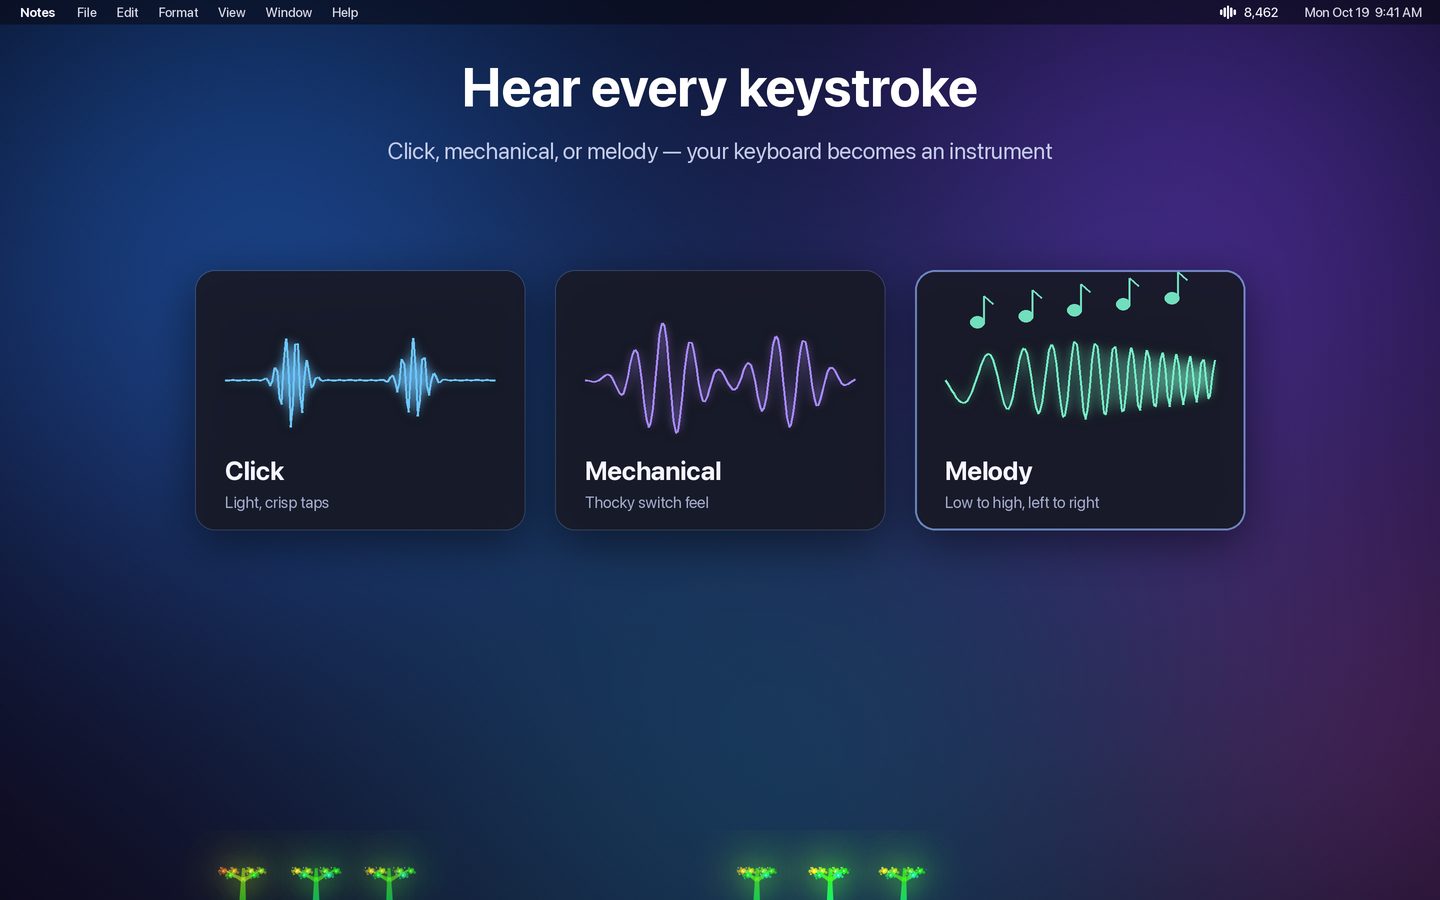
Task: Select the Mechanical sound card
Action: [x=720, y=400]
